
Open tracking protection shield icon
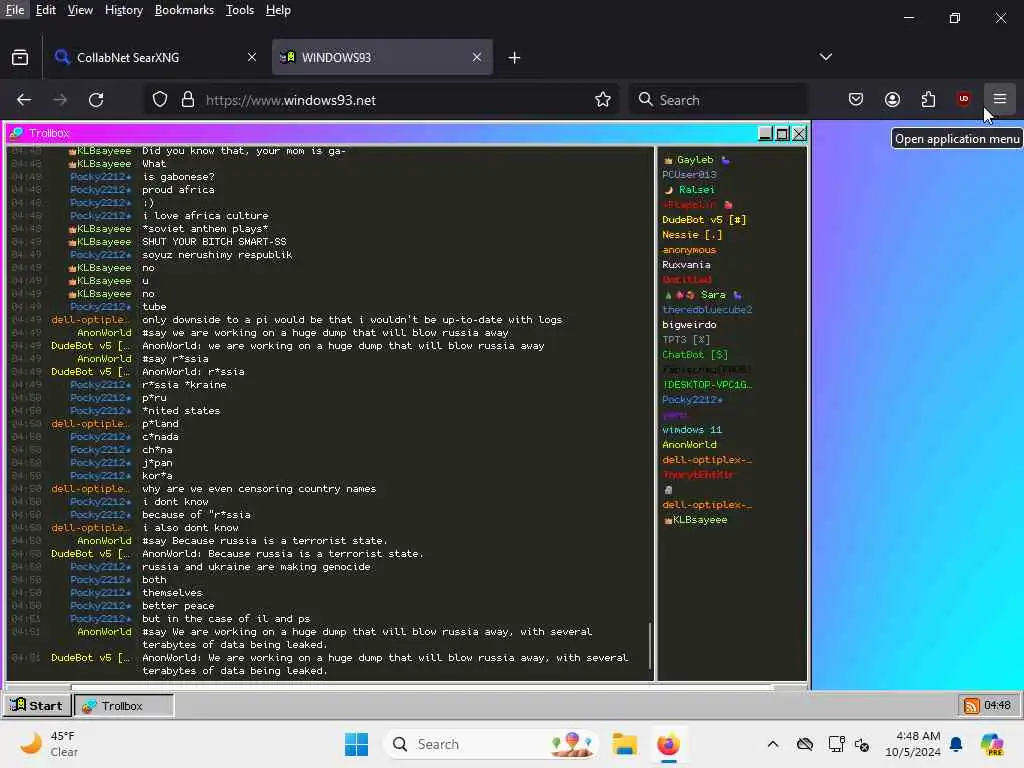pos(160,99)
